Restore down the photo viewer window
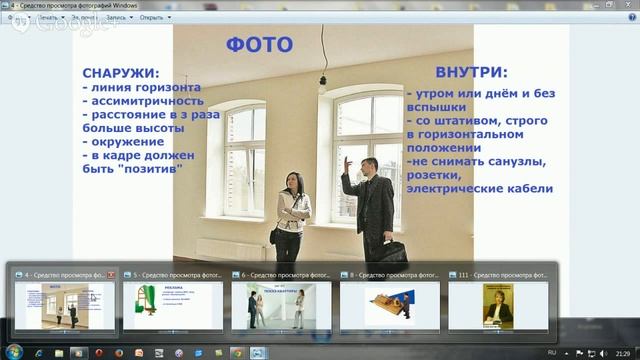Image resolution: width=640 pixels, height=360 pixels. pyautogui.click(x=609, y=4)
